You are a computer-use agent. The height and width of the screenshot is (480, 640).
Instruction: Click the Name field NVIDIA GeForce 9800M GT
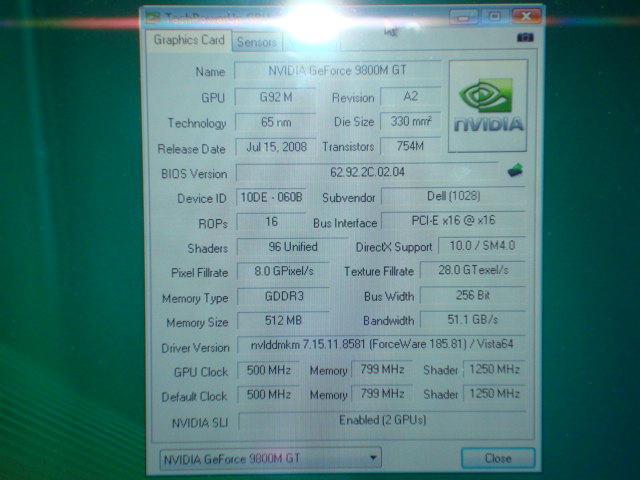tap(338, 71)
